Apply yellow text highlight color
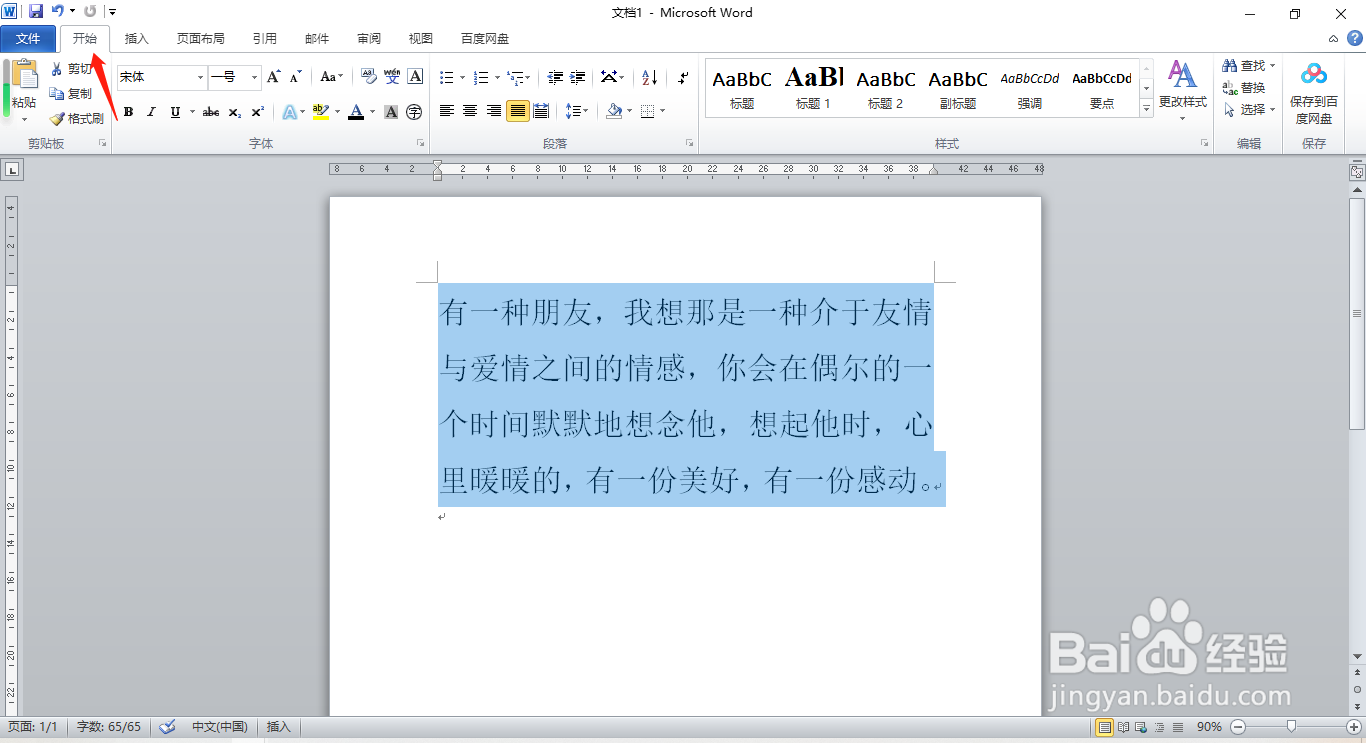This screenshot has height=743, width=1366. [320, 112]
